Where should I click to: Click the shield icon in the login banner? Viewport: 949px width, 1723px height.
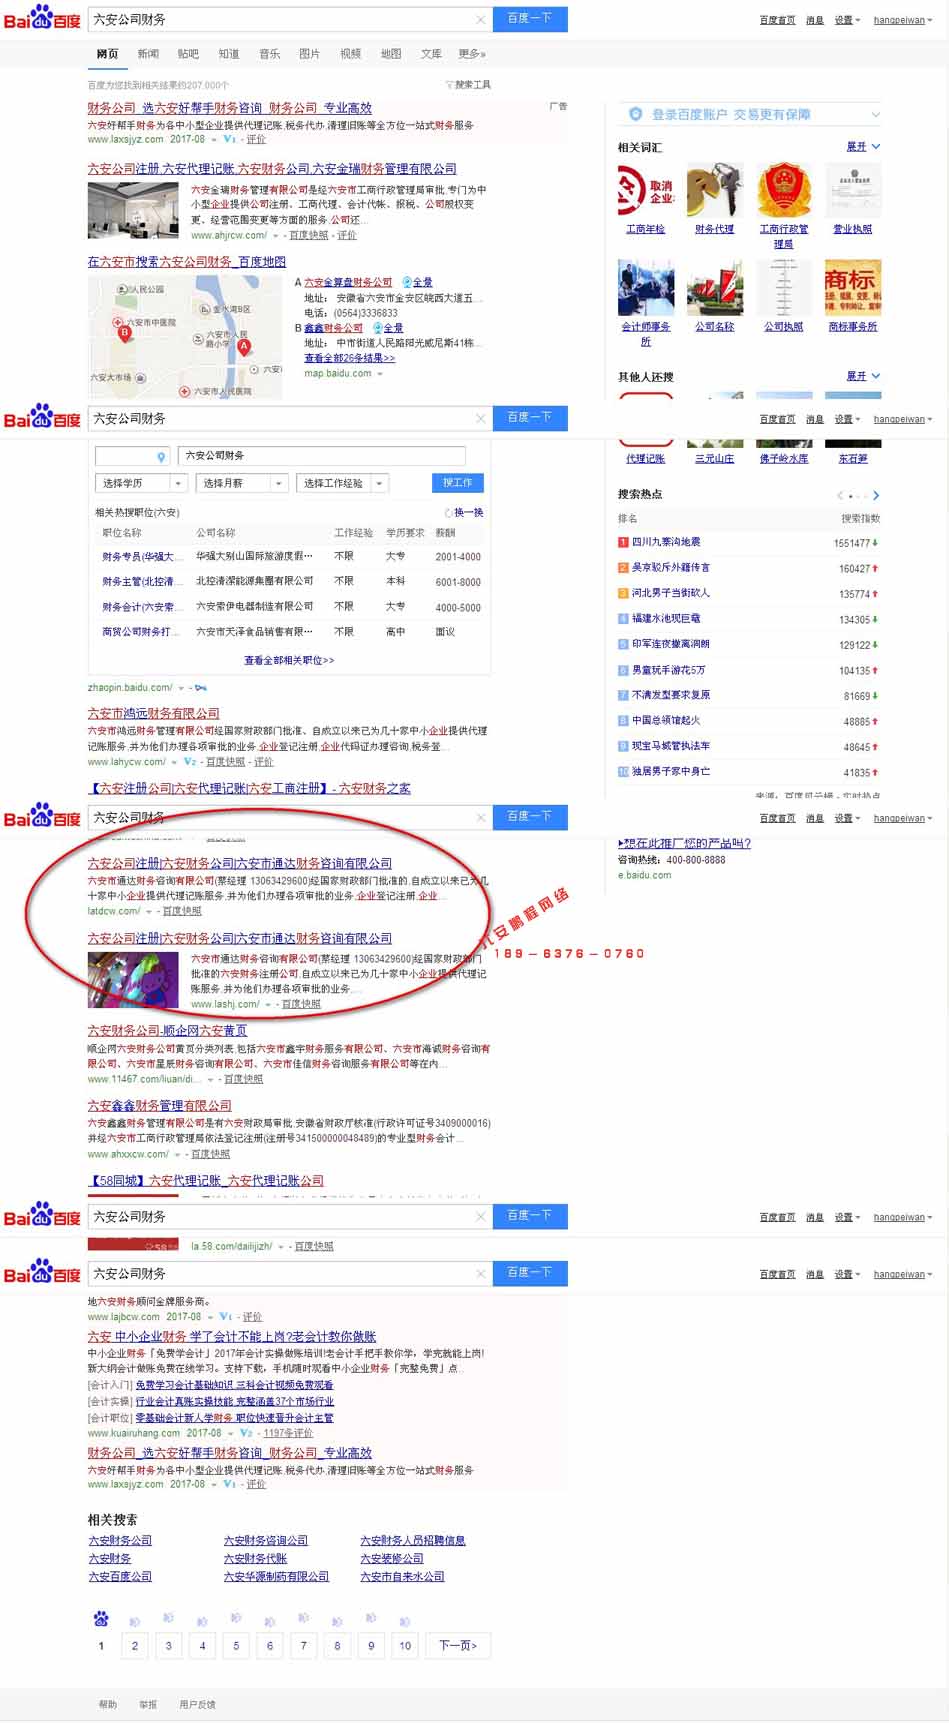point(635,115)
